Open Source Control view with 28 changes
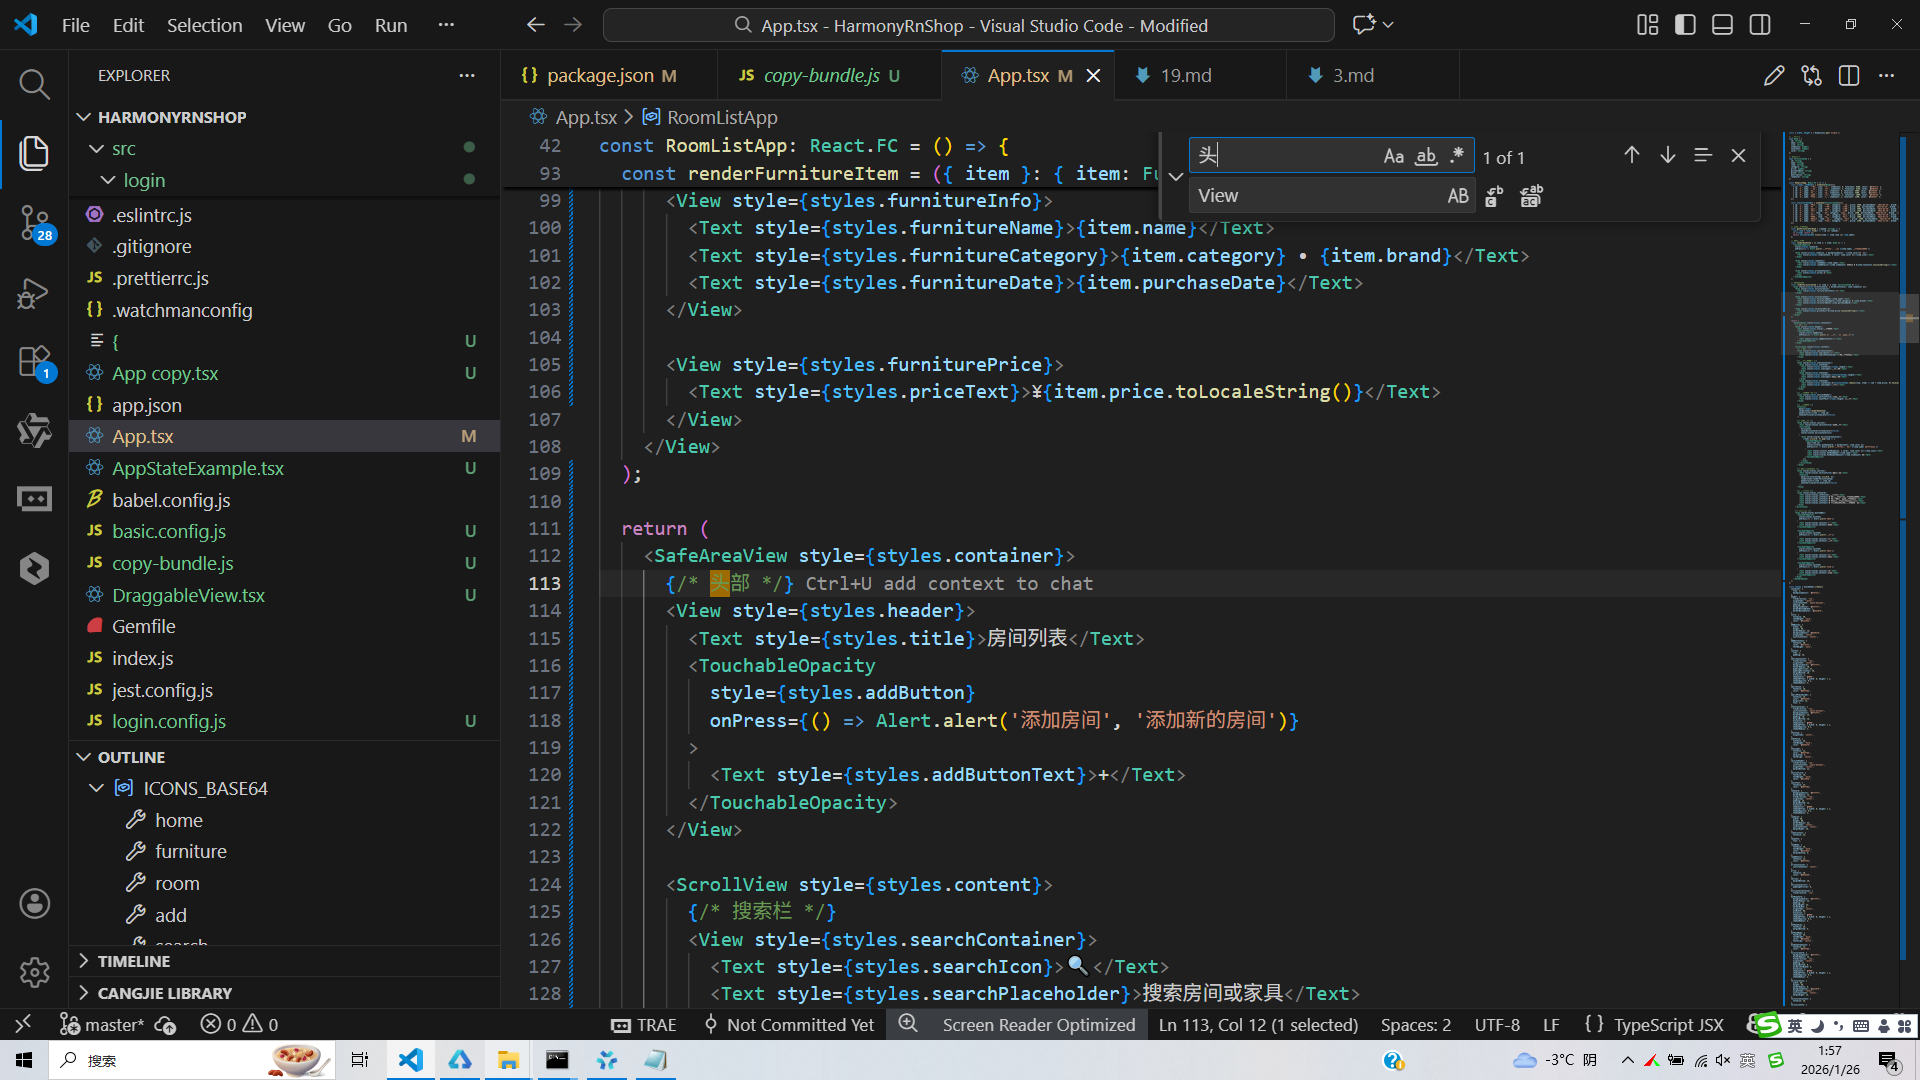The width and height of the screenshot is (1920, 1080). tap(34, 222)
